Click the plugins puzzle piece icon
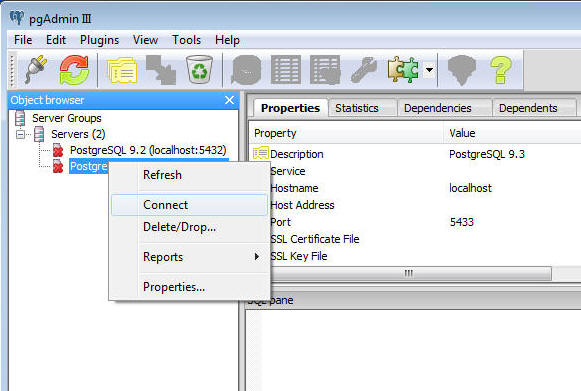 [x=403, y=69]
